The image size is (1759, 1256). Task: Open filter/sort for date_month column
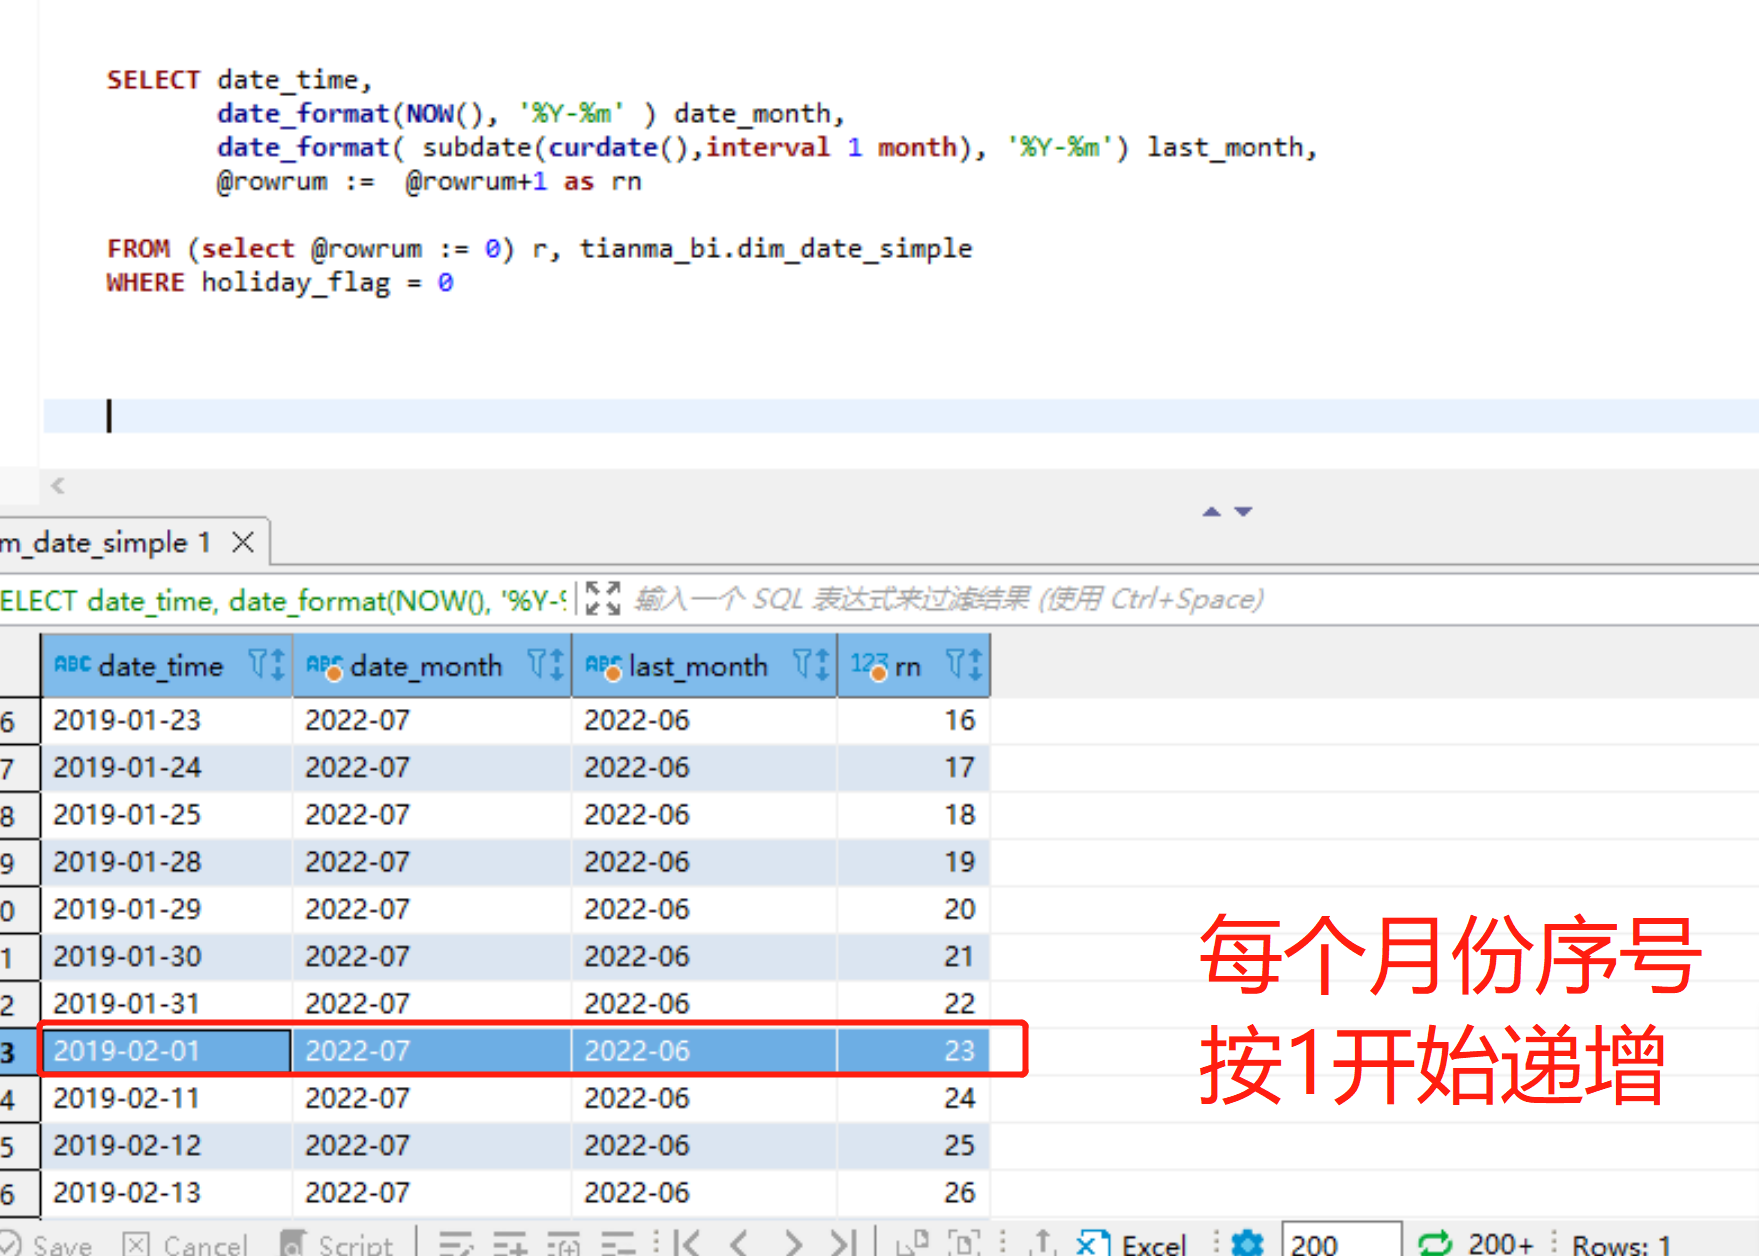point(546,665)
